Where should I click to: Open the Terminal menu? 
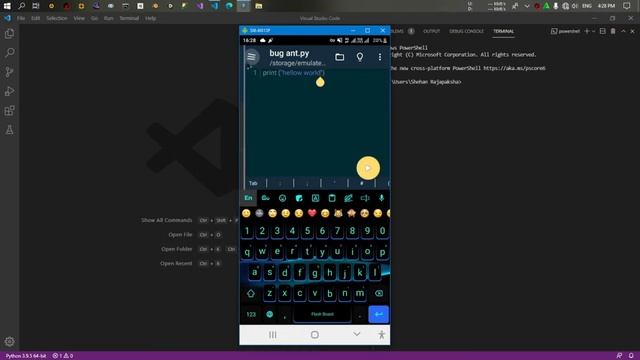(x=129, y=18)
